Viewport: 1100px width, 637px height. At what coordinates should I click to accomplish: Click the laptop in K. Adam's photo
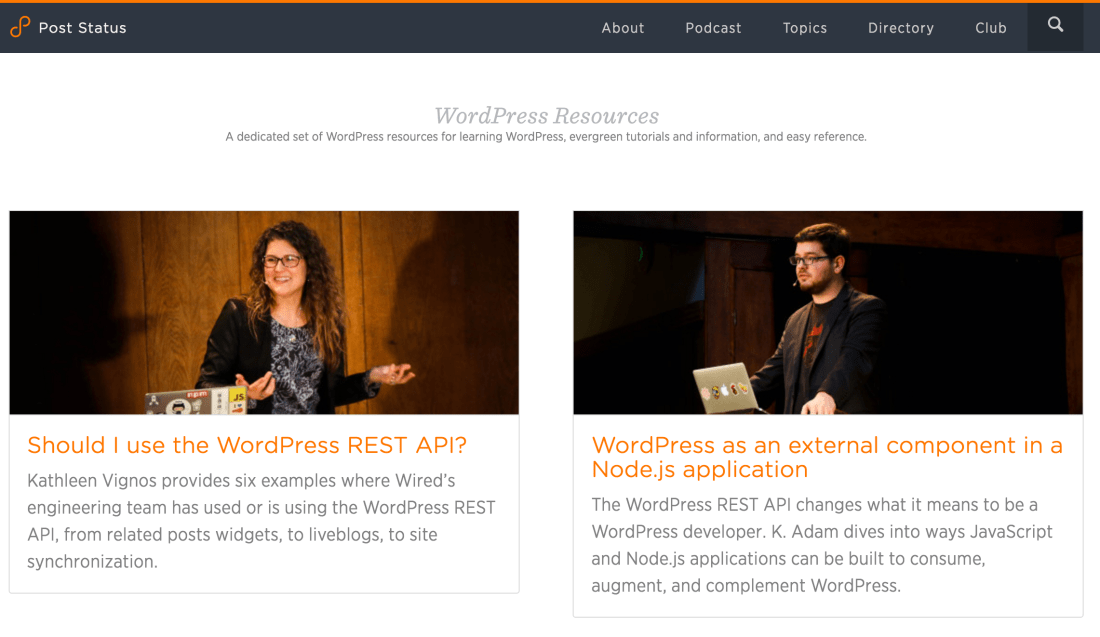tap(722, 388)
